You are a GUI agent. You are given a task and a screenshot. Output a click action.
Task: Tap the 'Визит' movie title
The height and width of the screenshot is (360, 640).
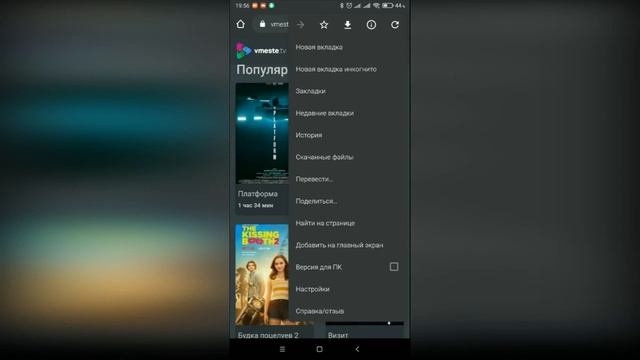coord(338,335)
